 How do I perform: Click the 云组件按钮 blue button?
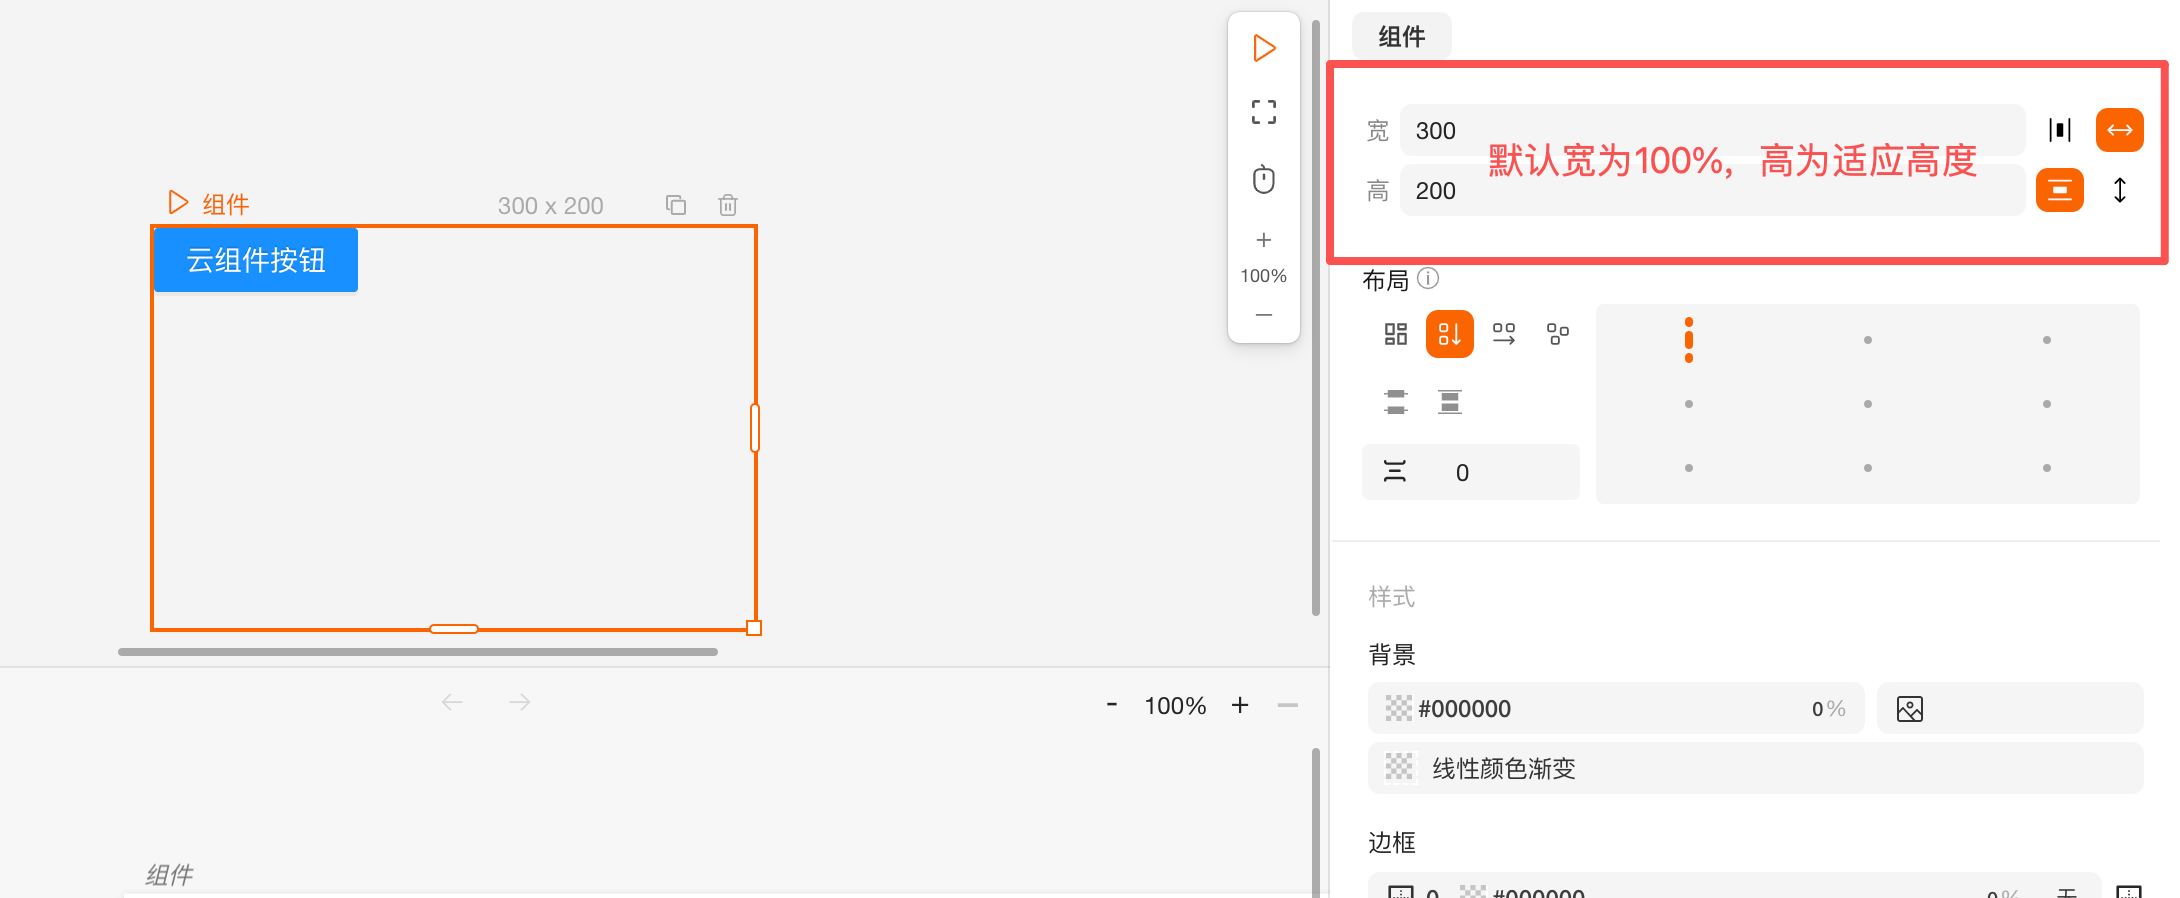[256, 260]
